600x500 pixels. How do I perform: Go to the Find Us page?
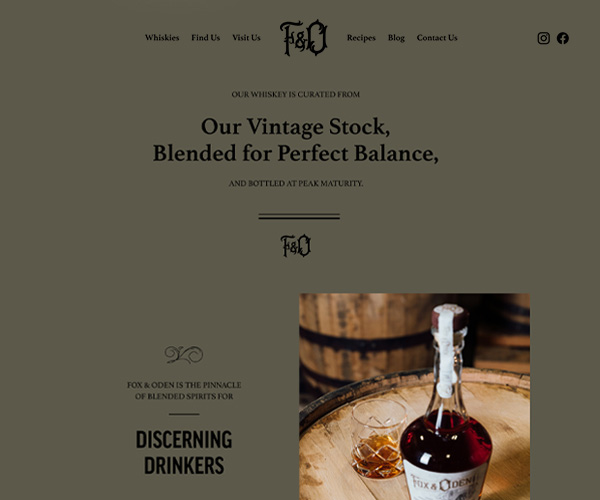tap(205, 37)
